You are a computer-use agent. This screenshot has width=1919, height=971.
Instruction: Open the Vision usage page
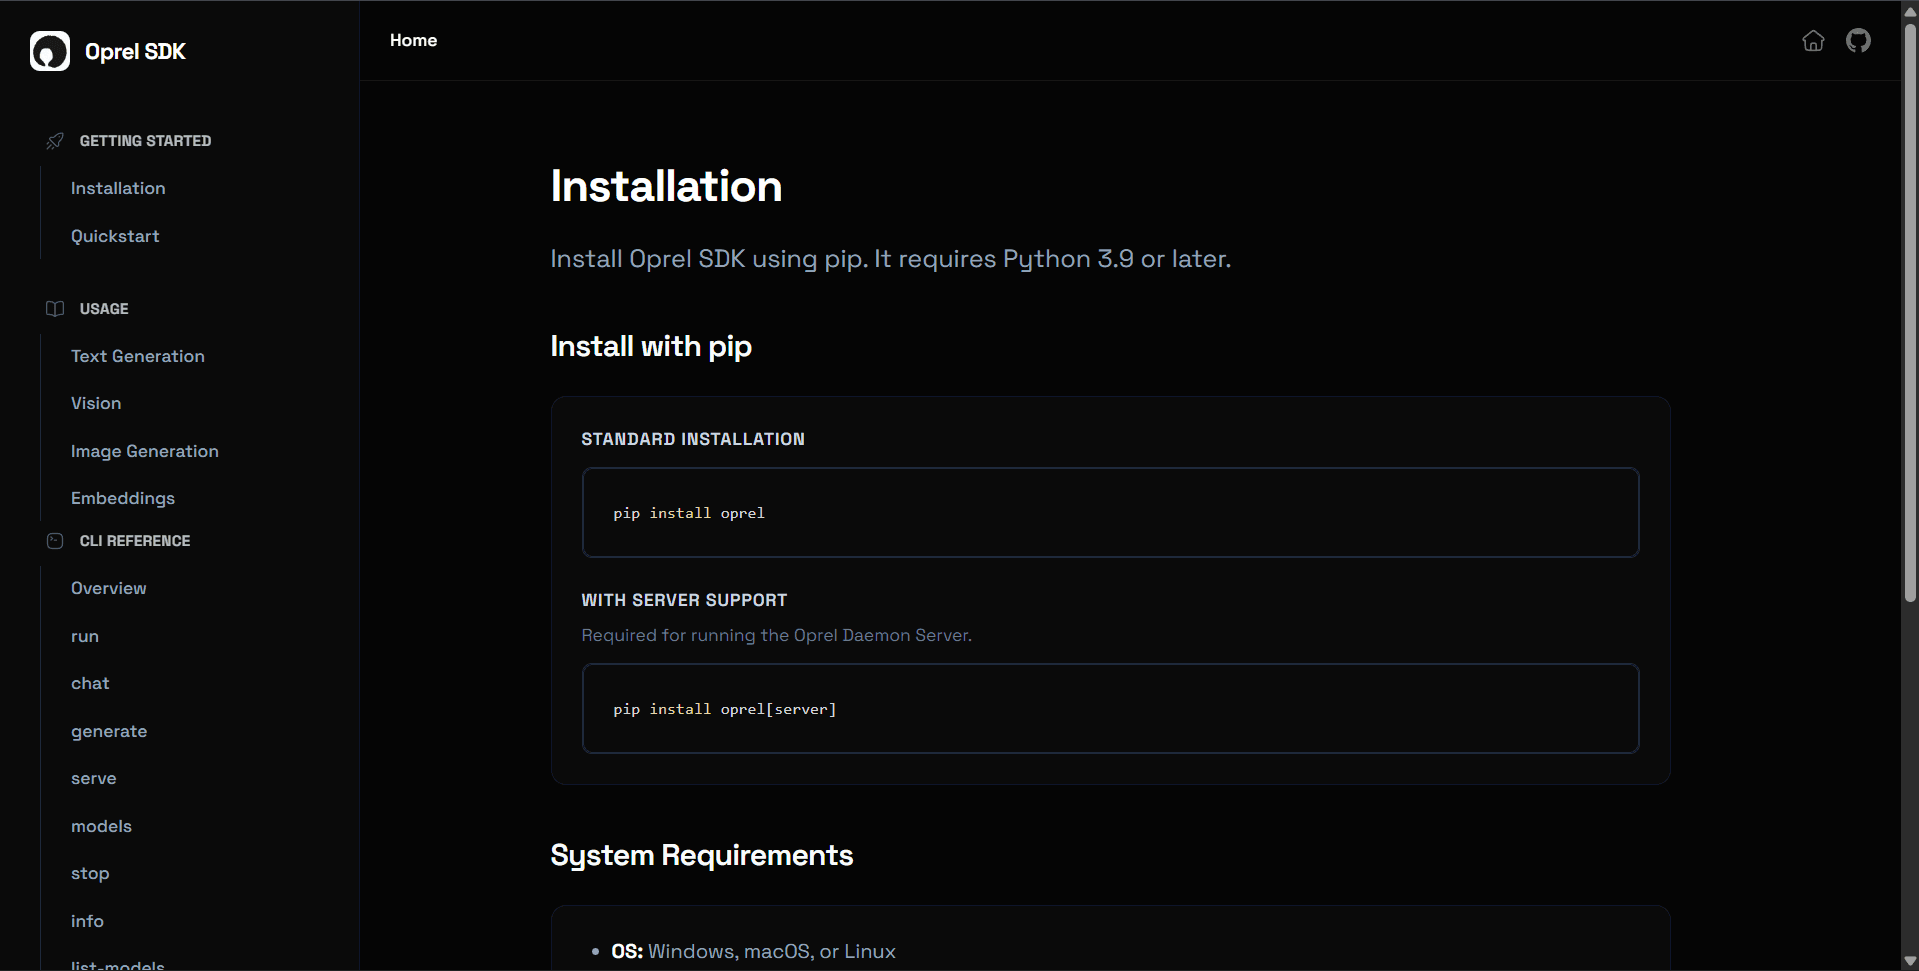(x=95, y=403)
